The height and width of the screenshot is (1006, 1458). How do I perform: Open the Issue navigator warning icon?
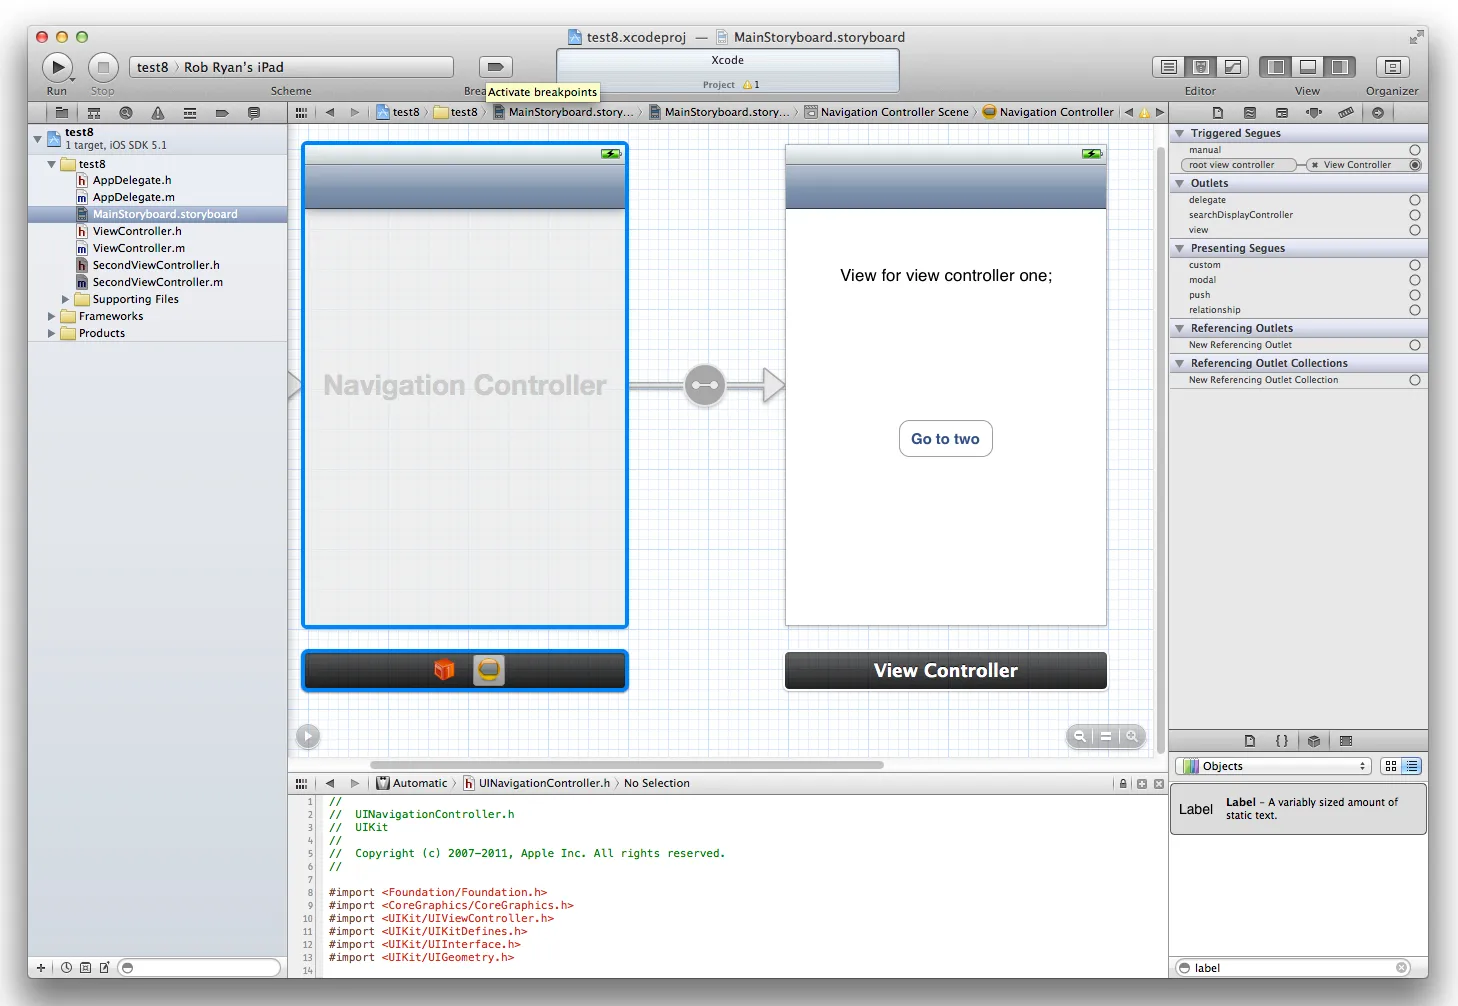pyautogui.click(x=158, y=113)
